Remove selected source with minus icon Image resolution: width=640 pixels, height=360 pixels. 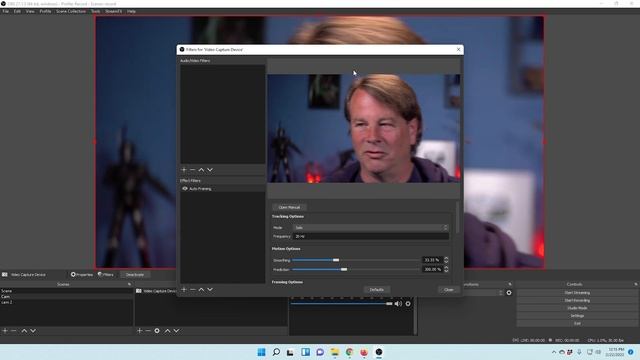(x=148, y=331)
